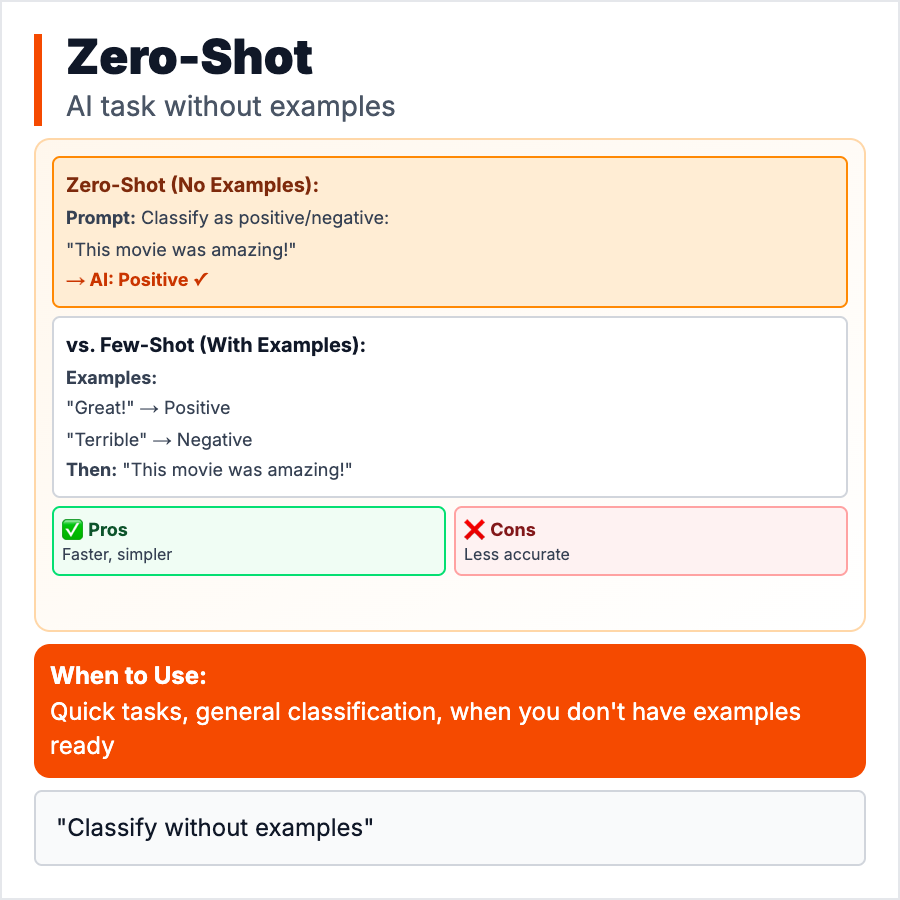Click the 'When to Use:' banner heading
Viewport: 900px width, 900px height.
129,675
